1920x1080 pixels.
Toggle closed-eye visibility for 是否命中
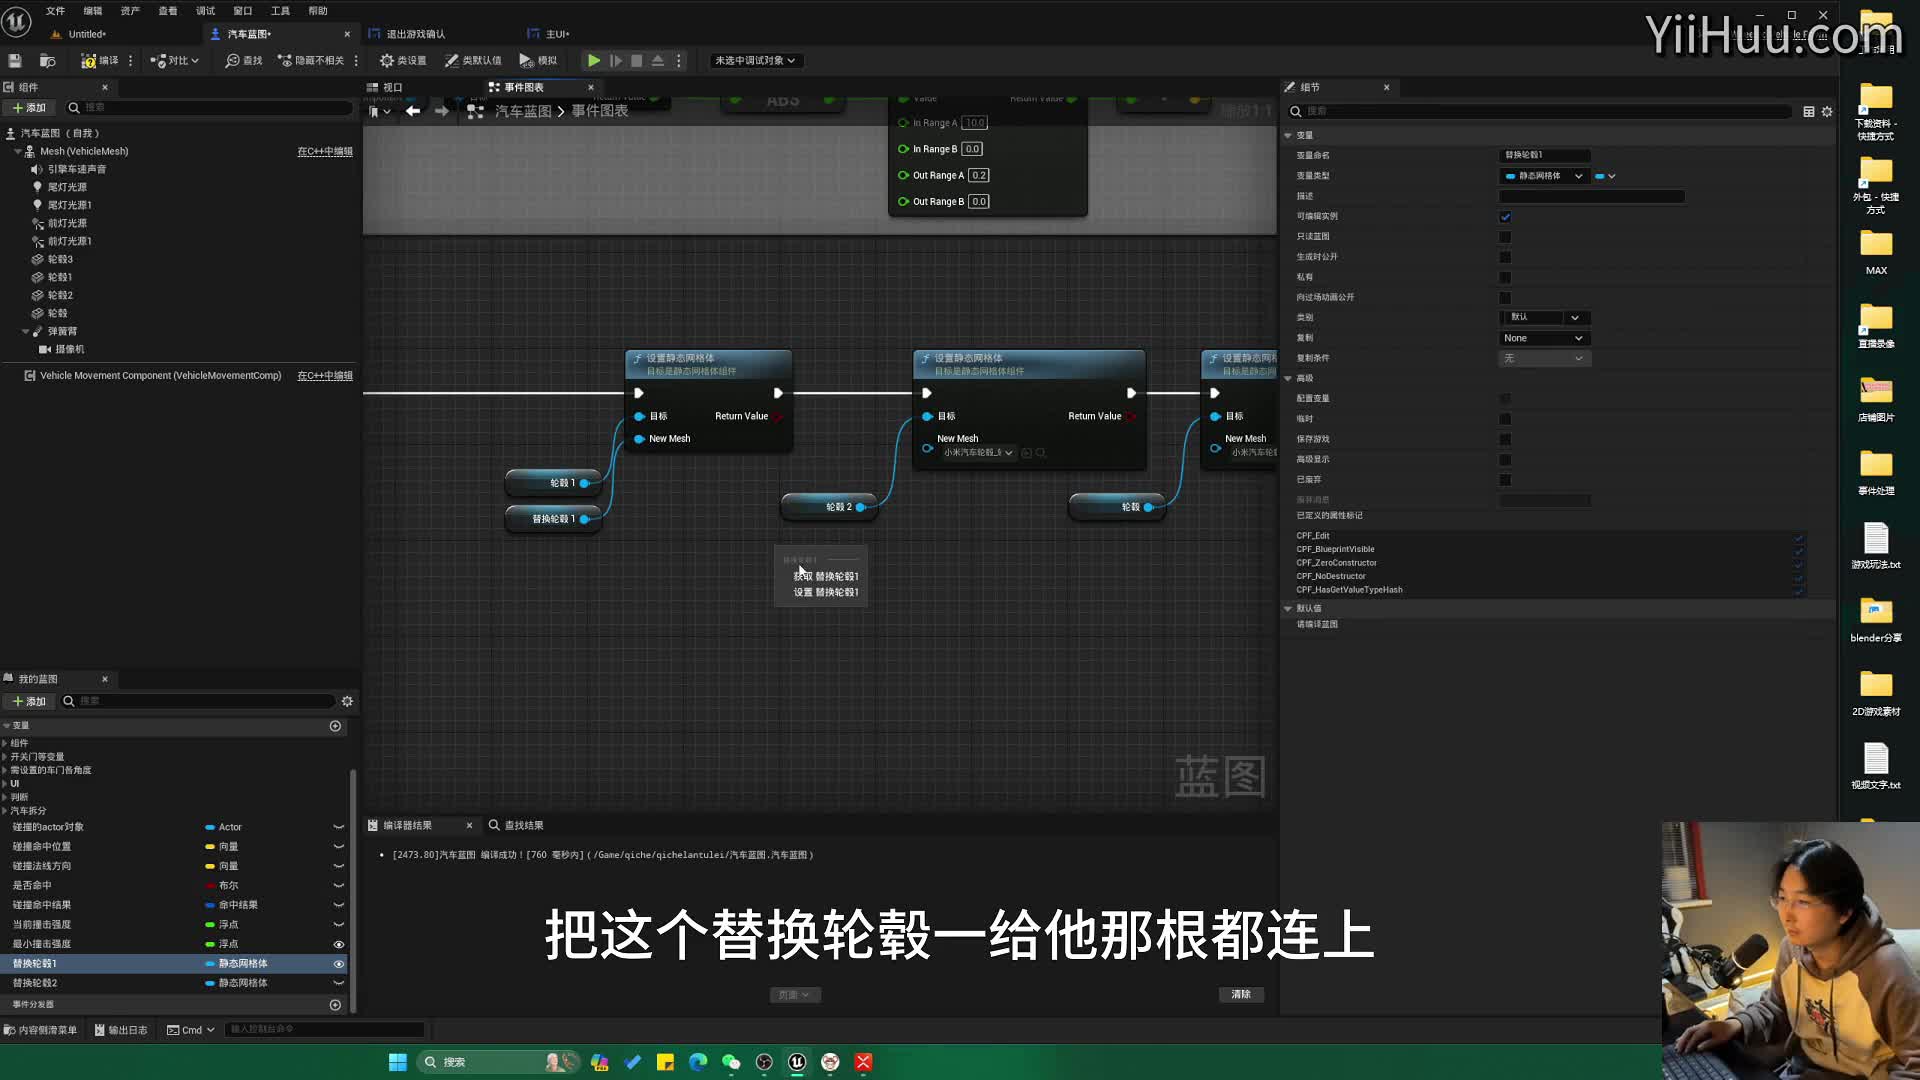coord(339,886)
